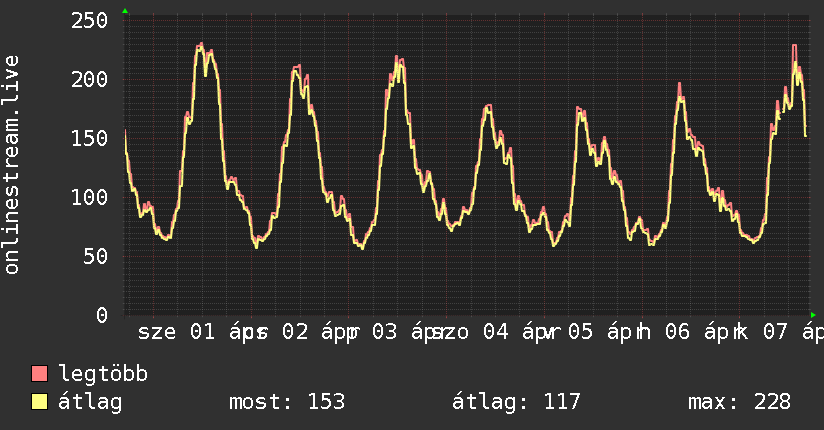
Task: Click the red legtöbb legend swatch
Action: point(40,374)
